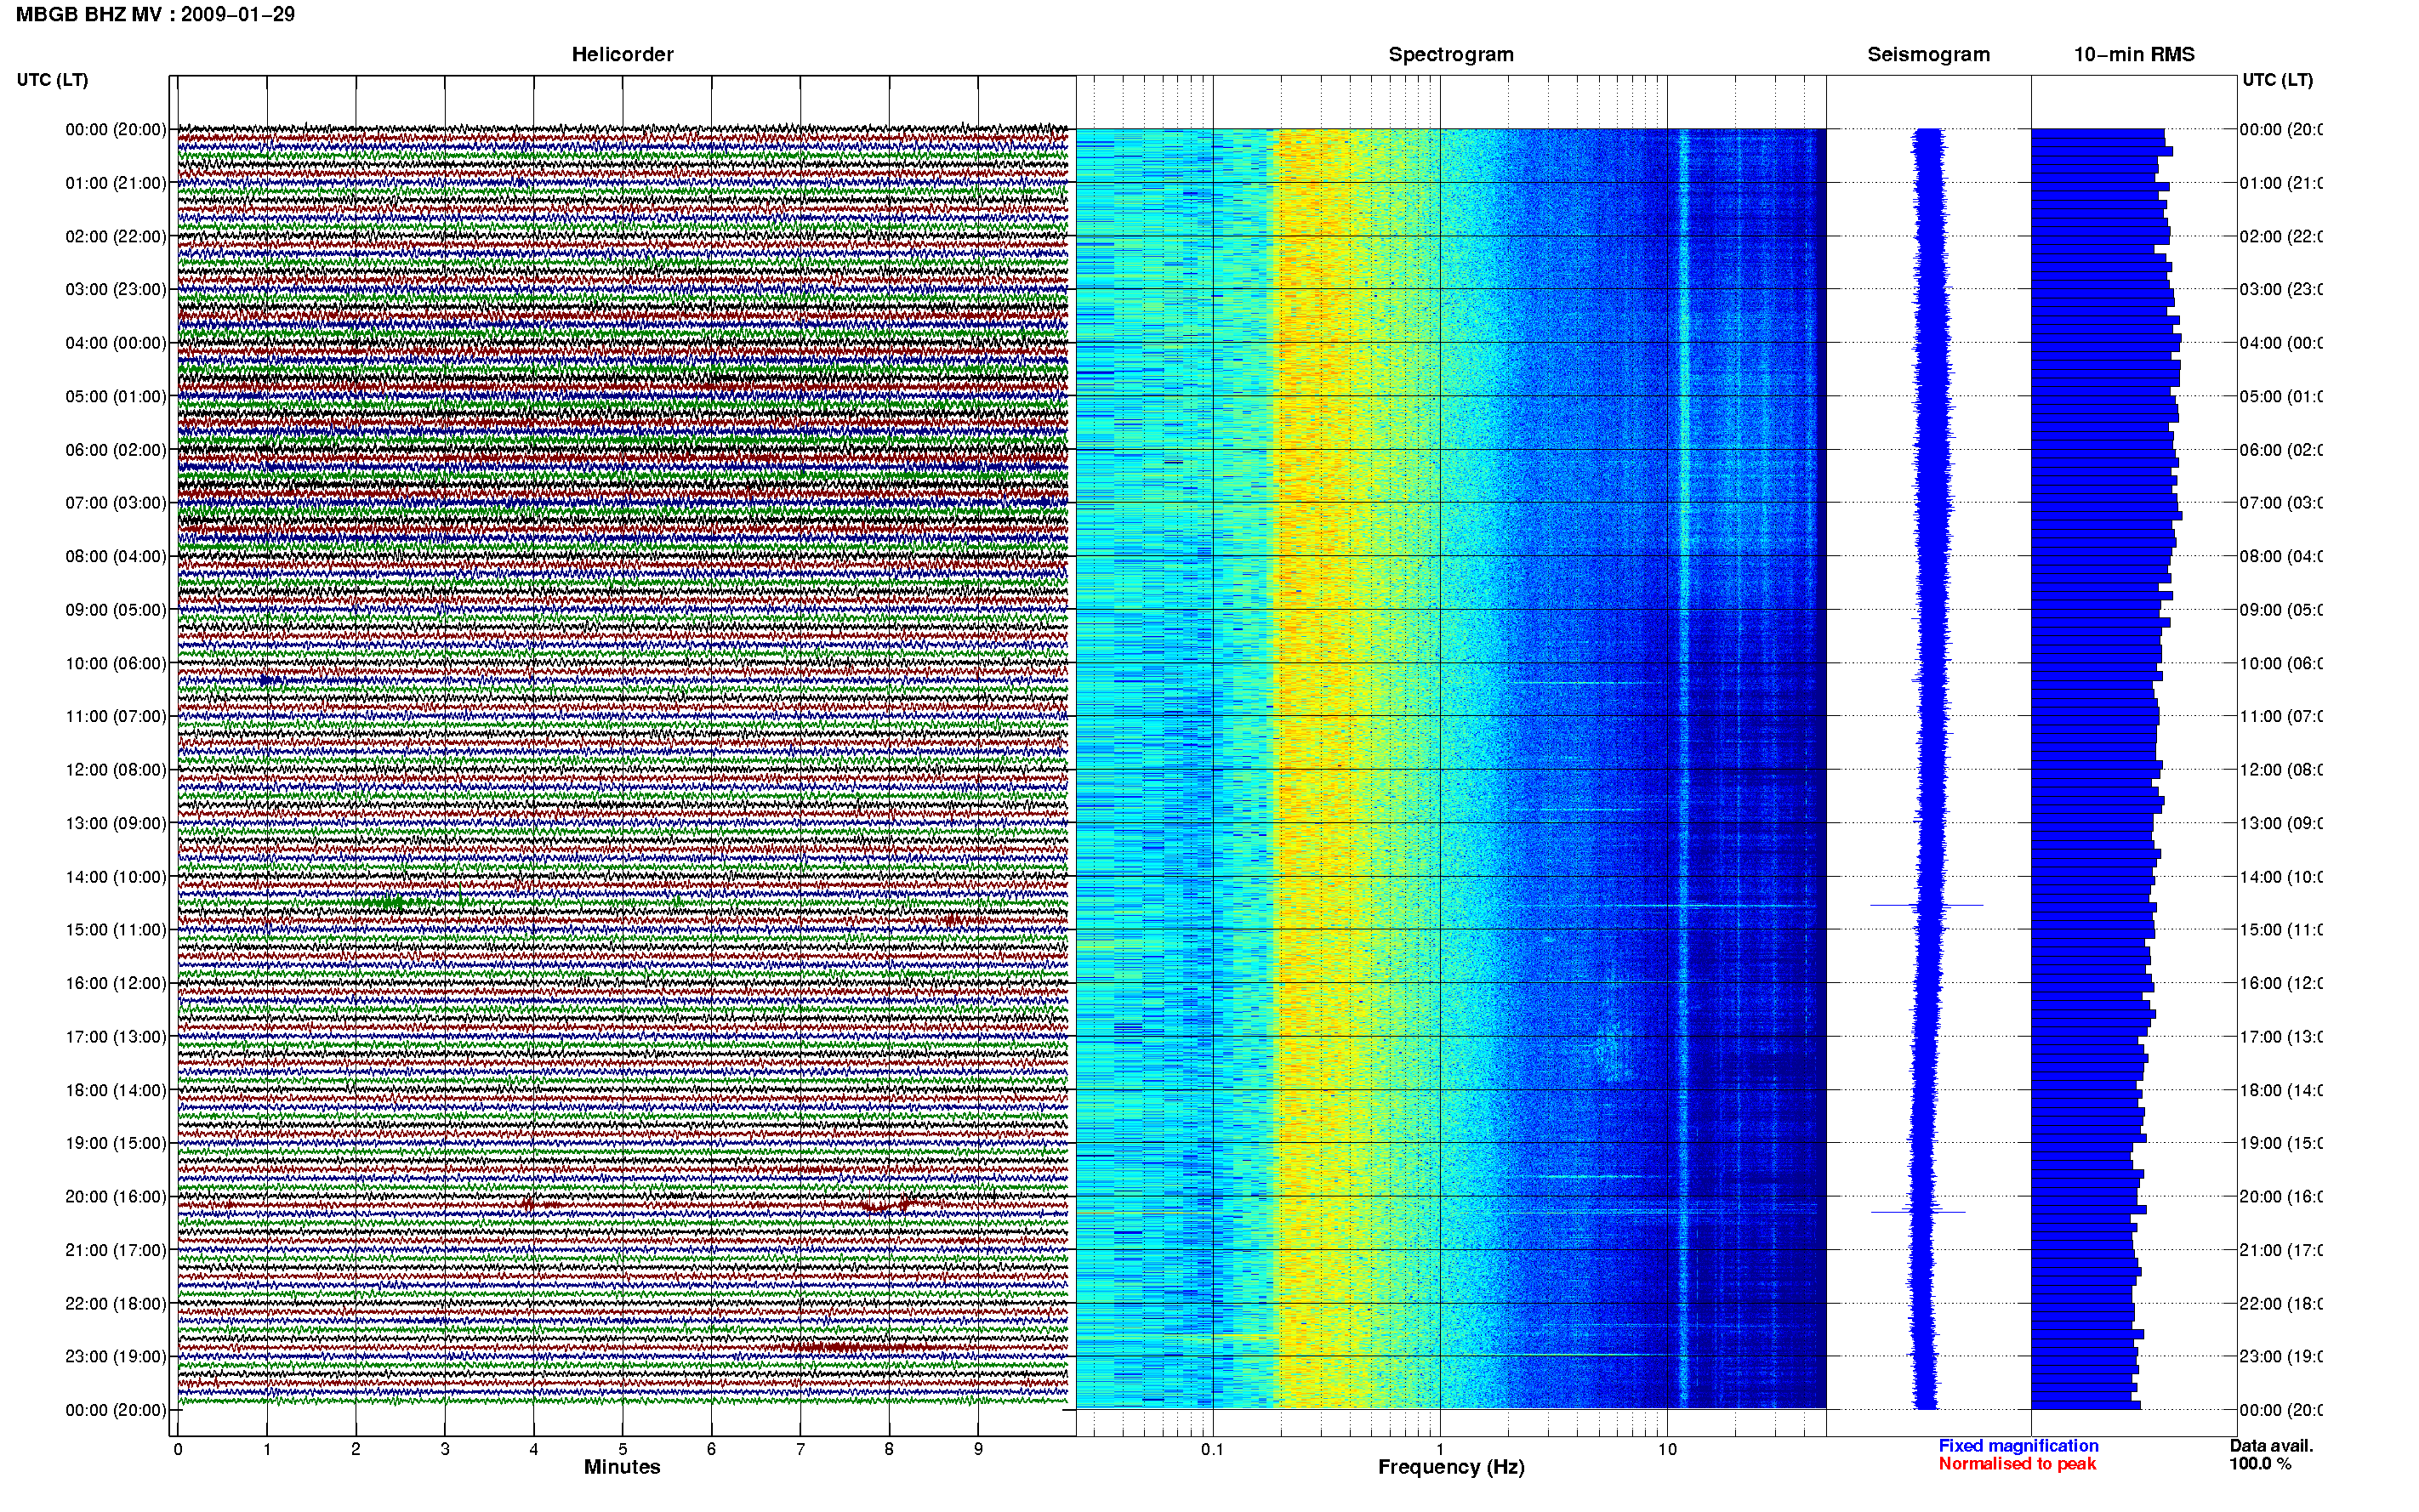Screen dimensions: 2419x1512
Task: Select the "13:00 (09:00)" left axis label
Action: 116,823
